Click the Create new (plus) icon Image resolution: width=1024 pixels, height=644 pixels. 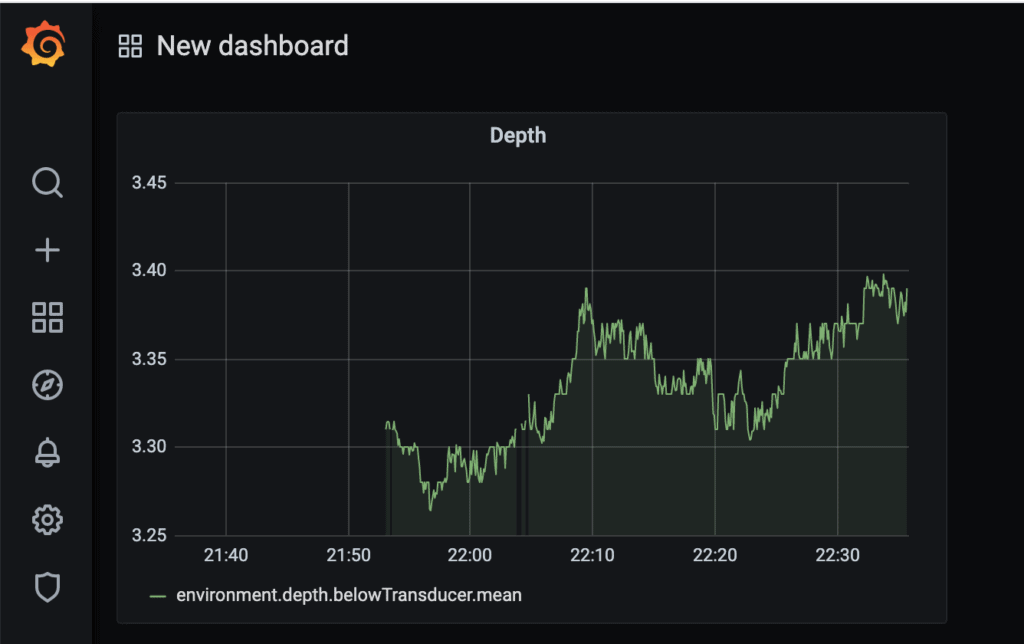point(47,250)
